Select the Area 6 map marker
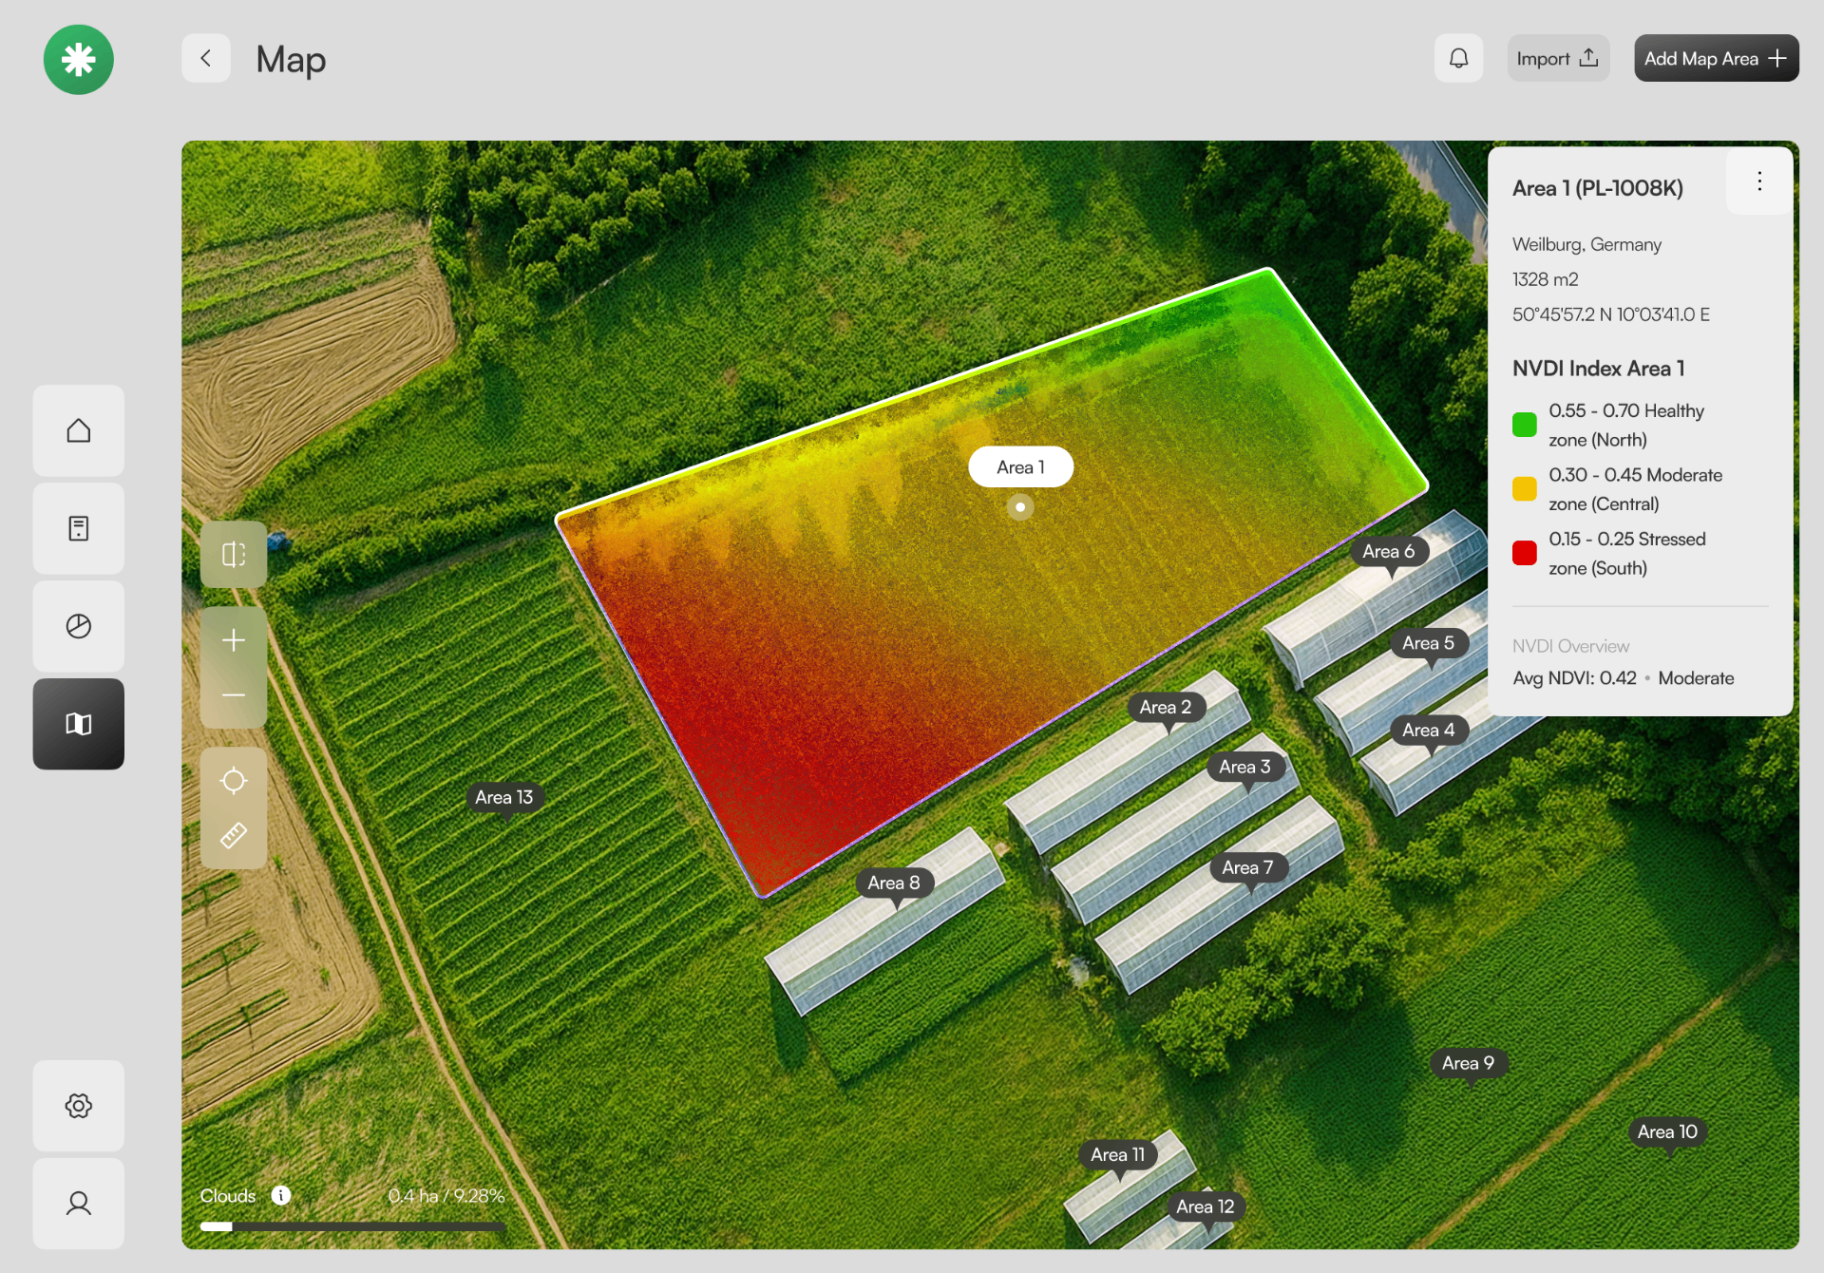 coord(1389,552)
